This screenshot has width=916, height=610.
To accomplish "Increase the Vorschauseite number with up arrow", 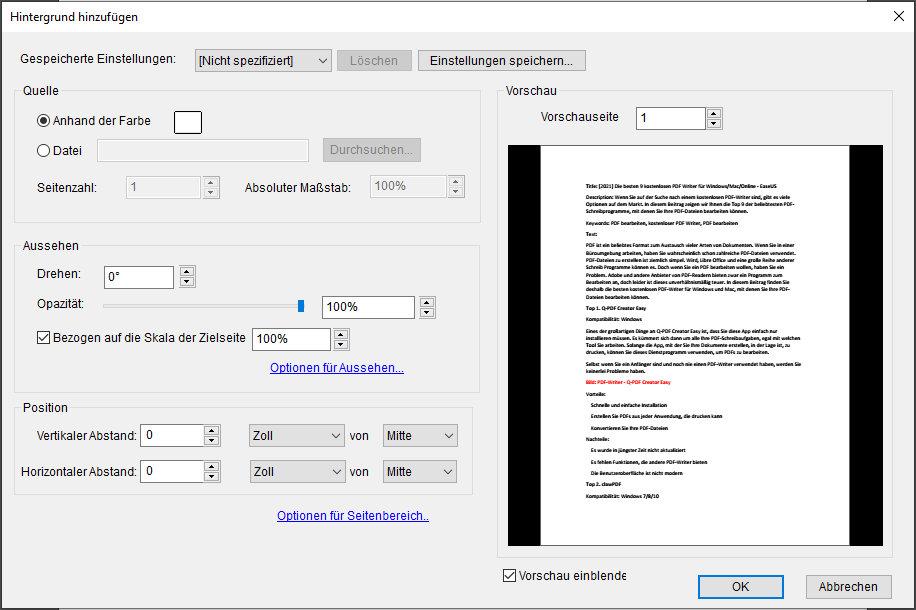I will point(714,113).
